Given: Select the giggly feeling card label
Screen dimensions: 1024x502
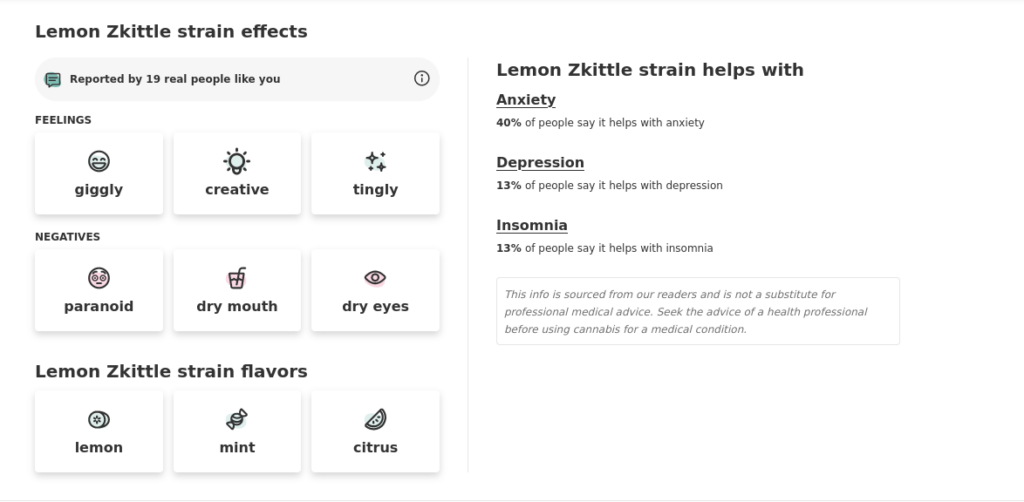Looking at the screenshot, I should pos(99,189).
